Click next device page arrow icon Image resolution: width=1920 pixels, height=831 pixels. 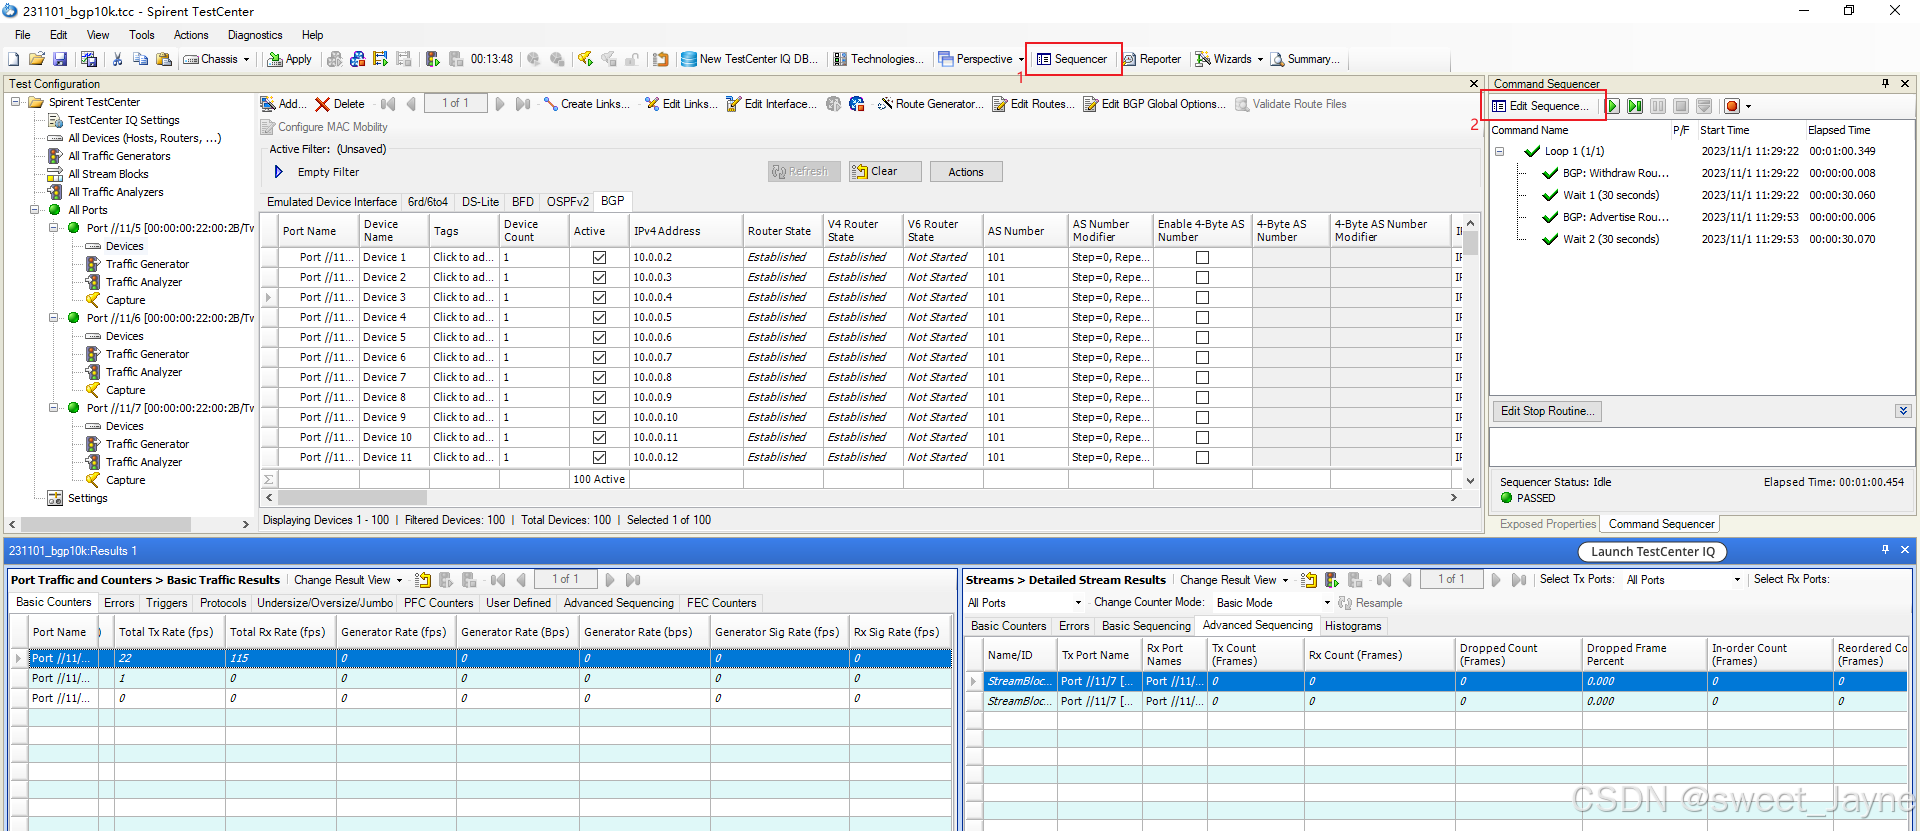point(500,104)
